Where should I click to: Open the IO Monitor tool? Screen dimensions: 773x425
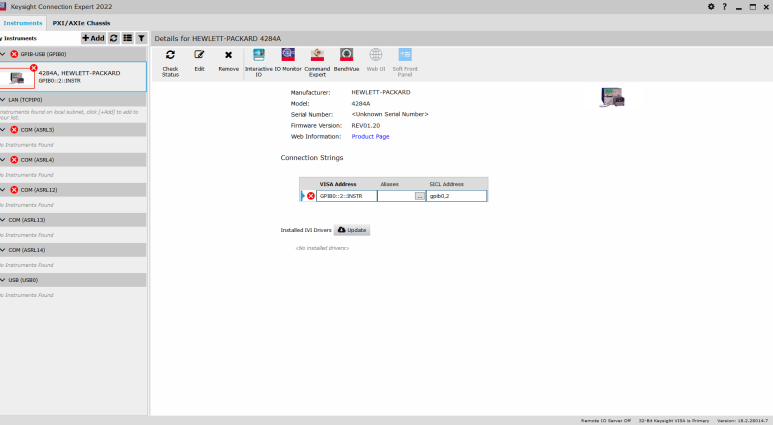pyautogui.click(x=288, y=60)
